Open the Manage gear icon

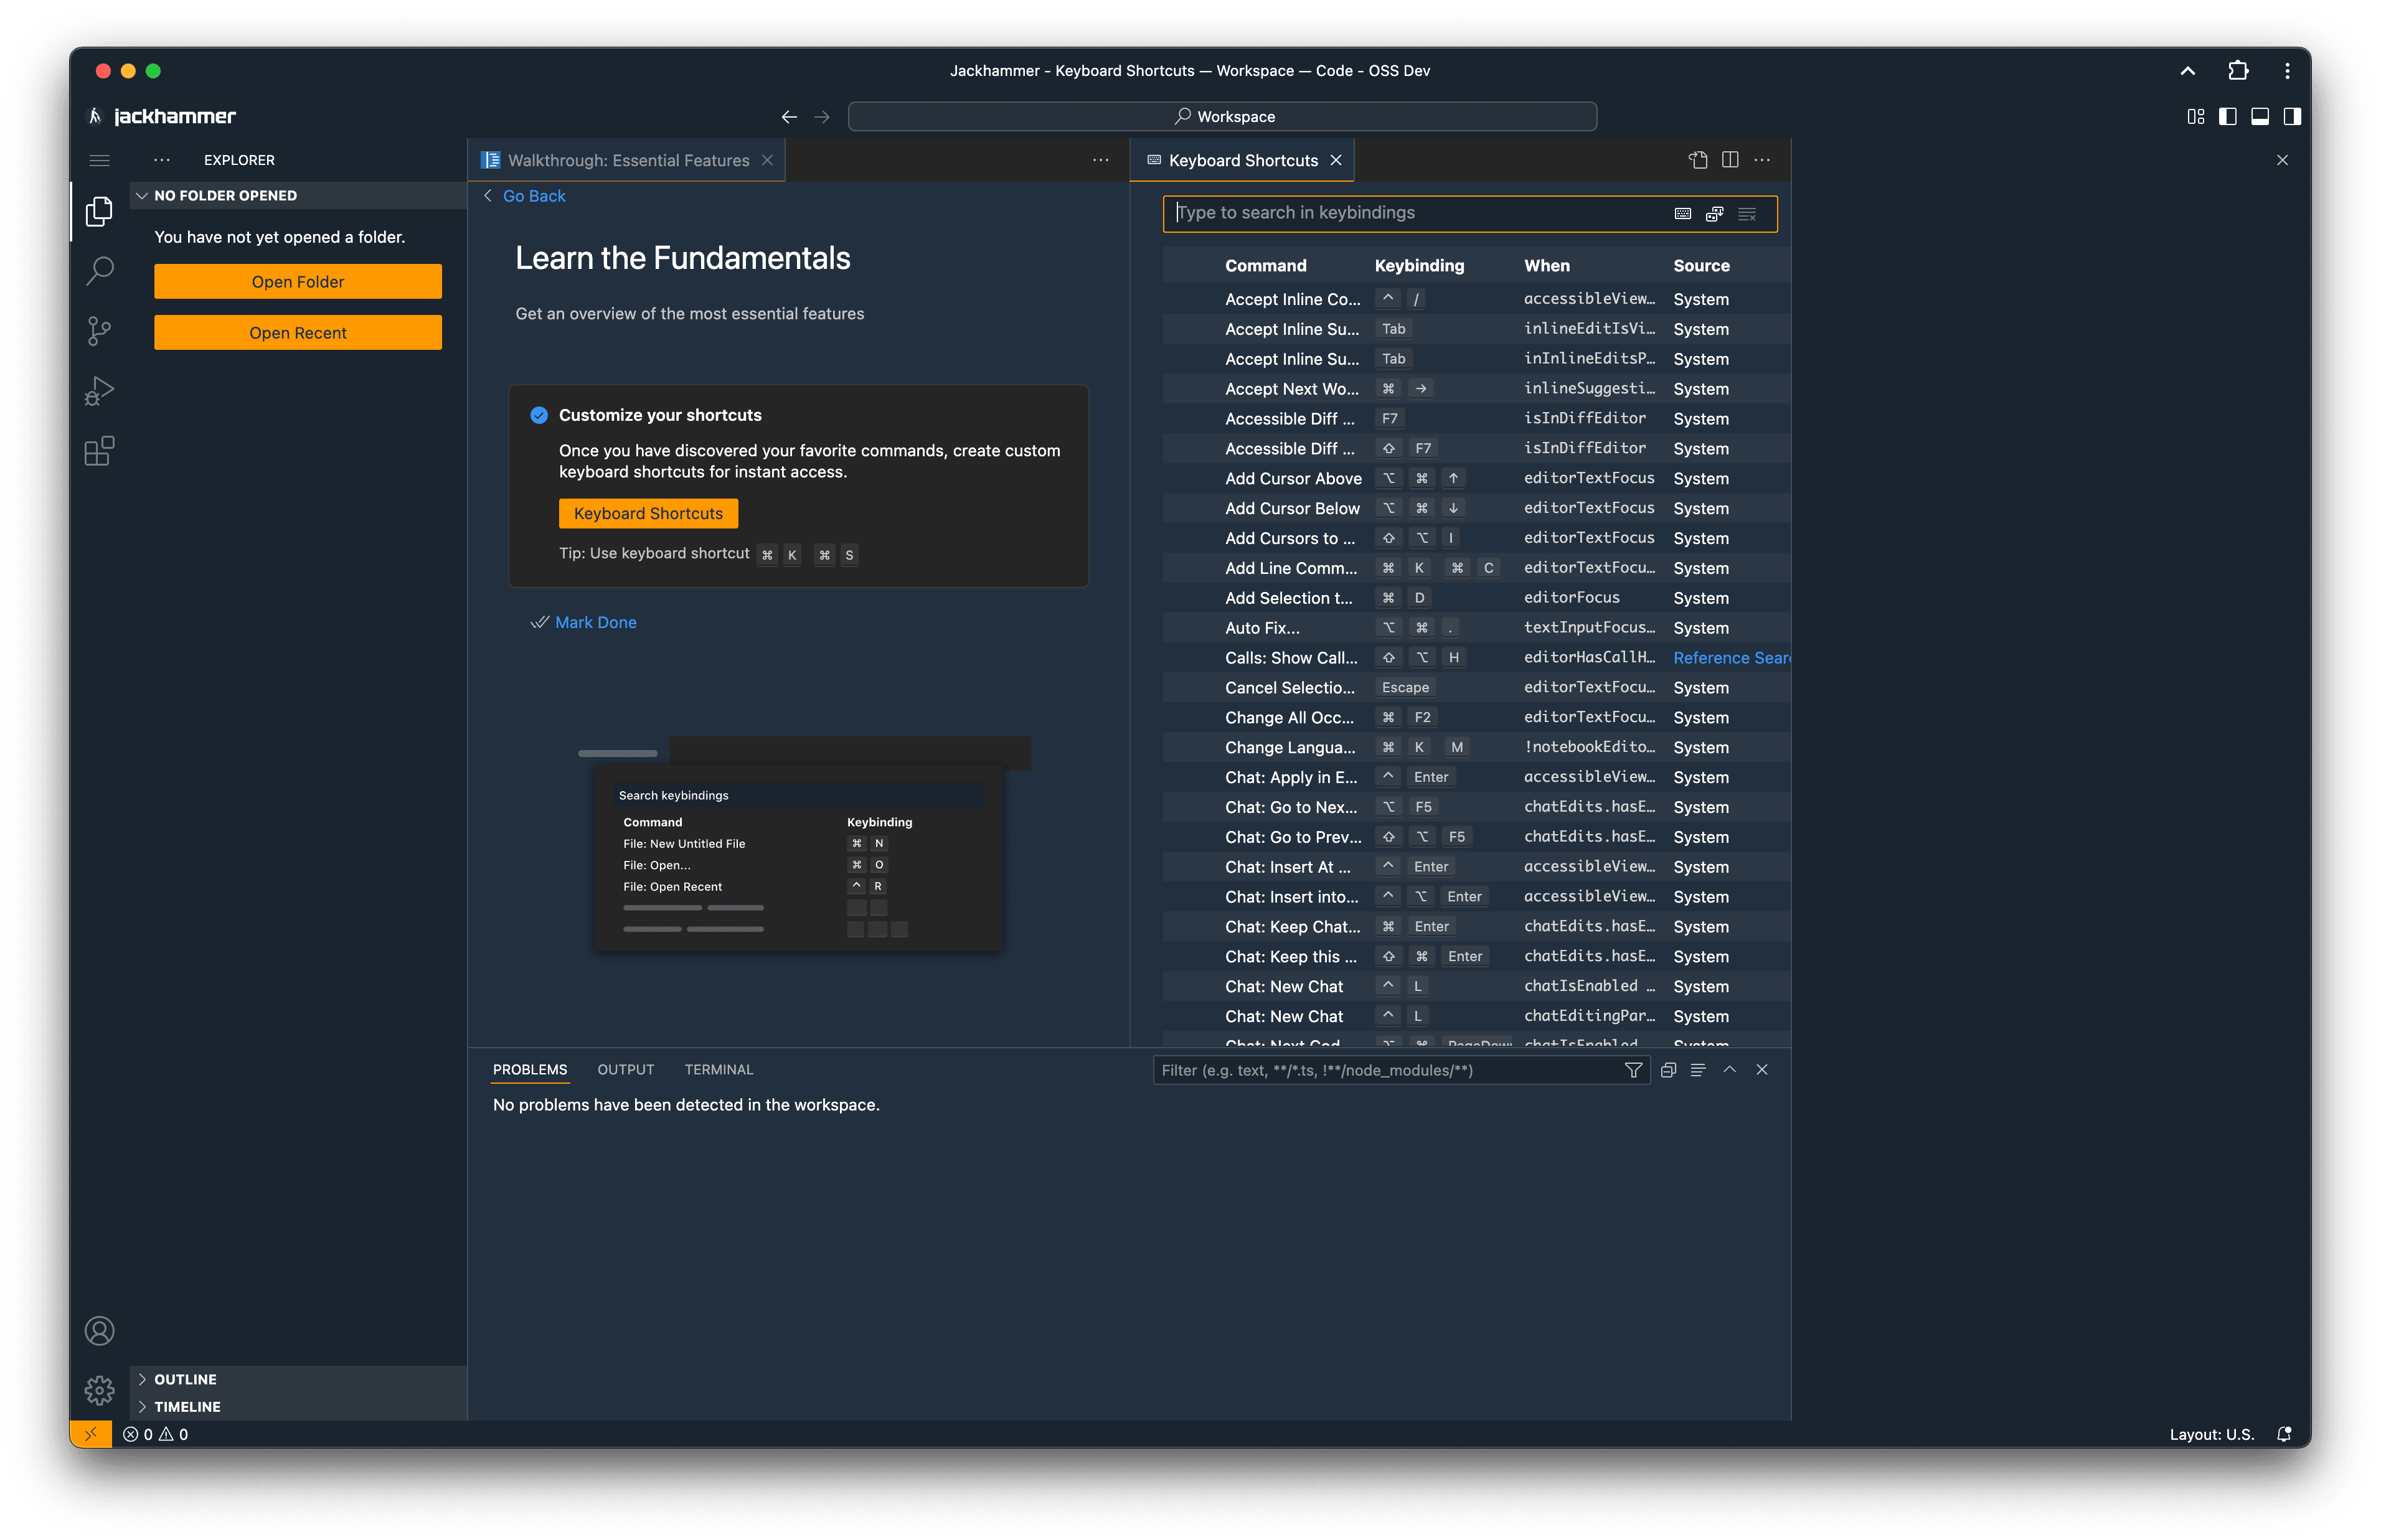coord(99,1390)
